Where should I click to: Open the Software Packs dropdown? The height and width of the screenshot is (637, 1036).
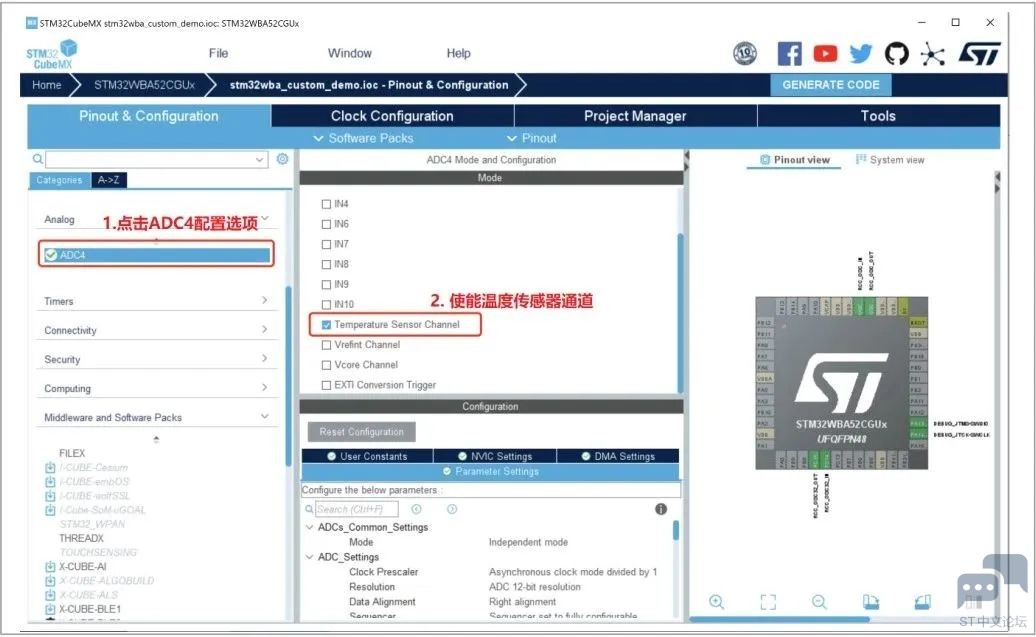[x=363, y=138]
